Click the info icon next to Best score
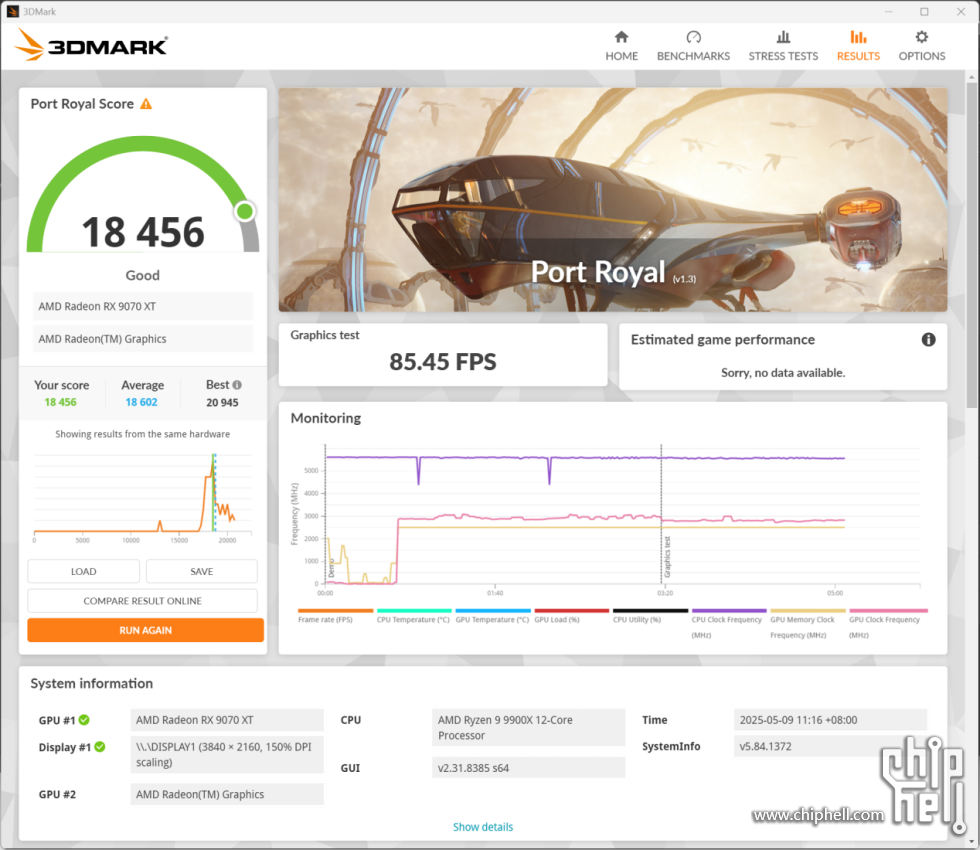This screenshot has height=850, width=980. (x=237, y=385)
